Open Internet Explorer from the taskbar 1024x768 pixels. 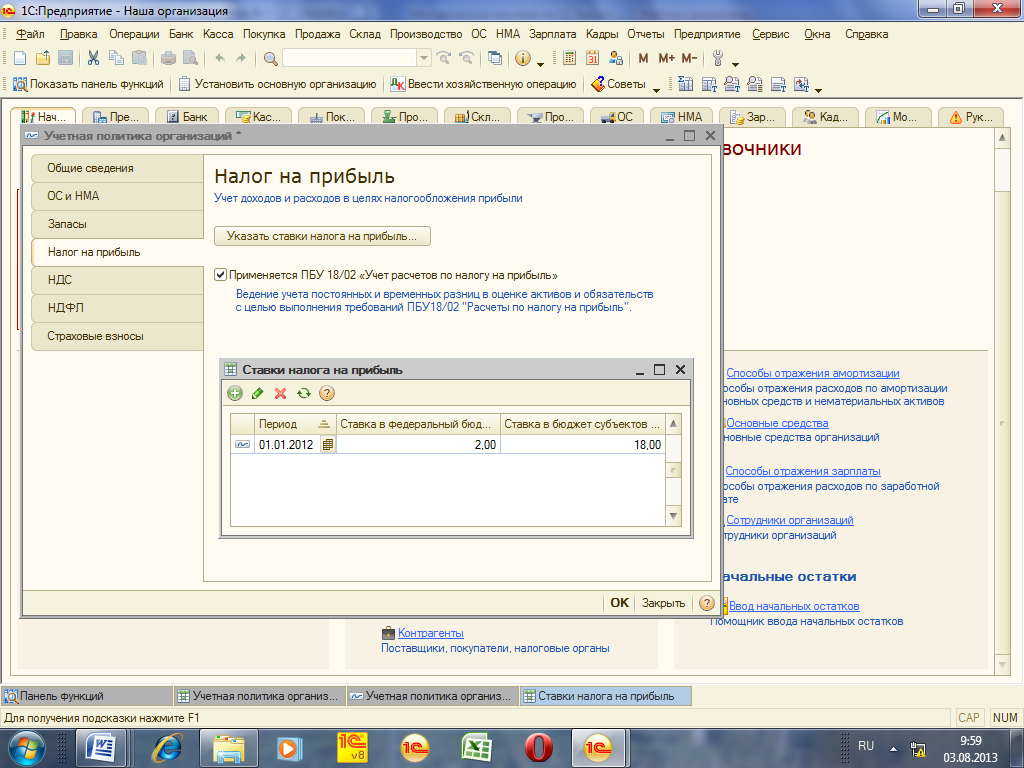point(167,748)
